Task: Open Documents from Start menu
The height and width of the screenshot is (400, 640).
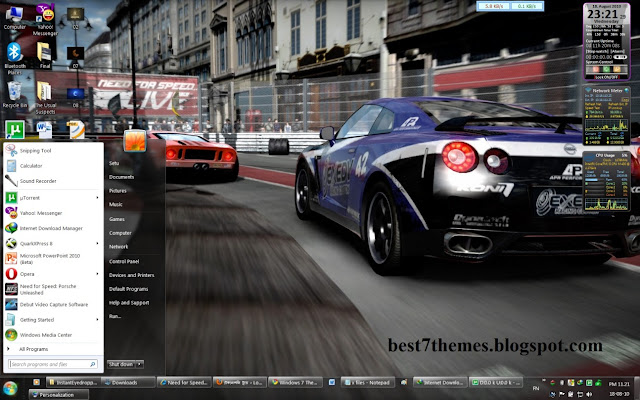Action: pos(121,177)
